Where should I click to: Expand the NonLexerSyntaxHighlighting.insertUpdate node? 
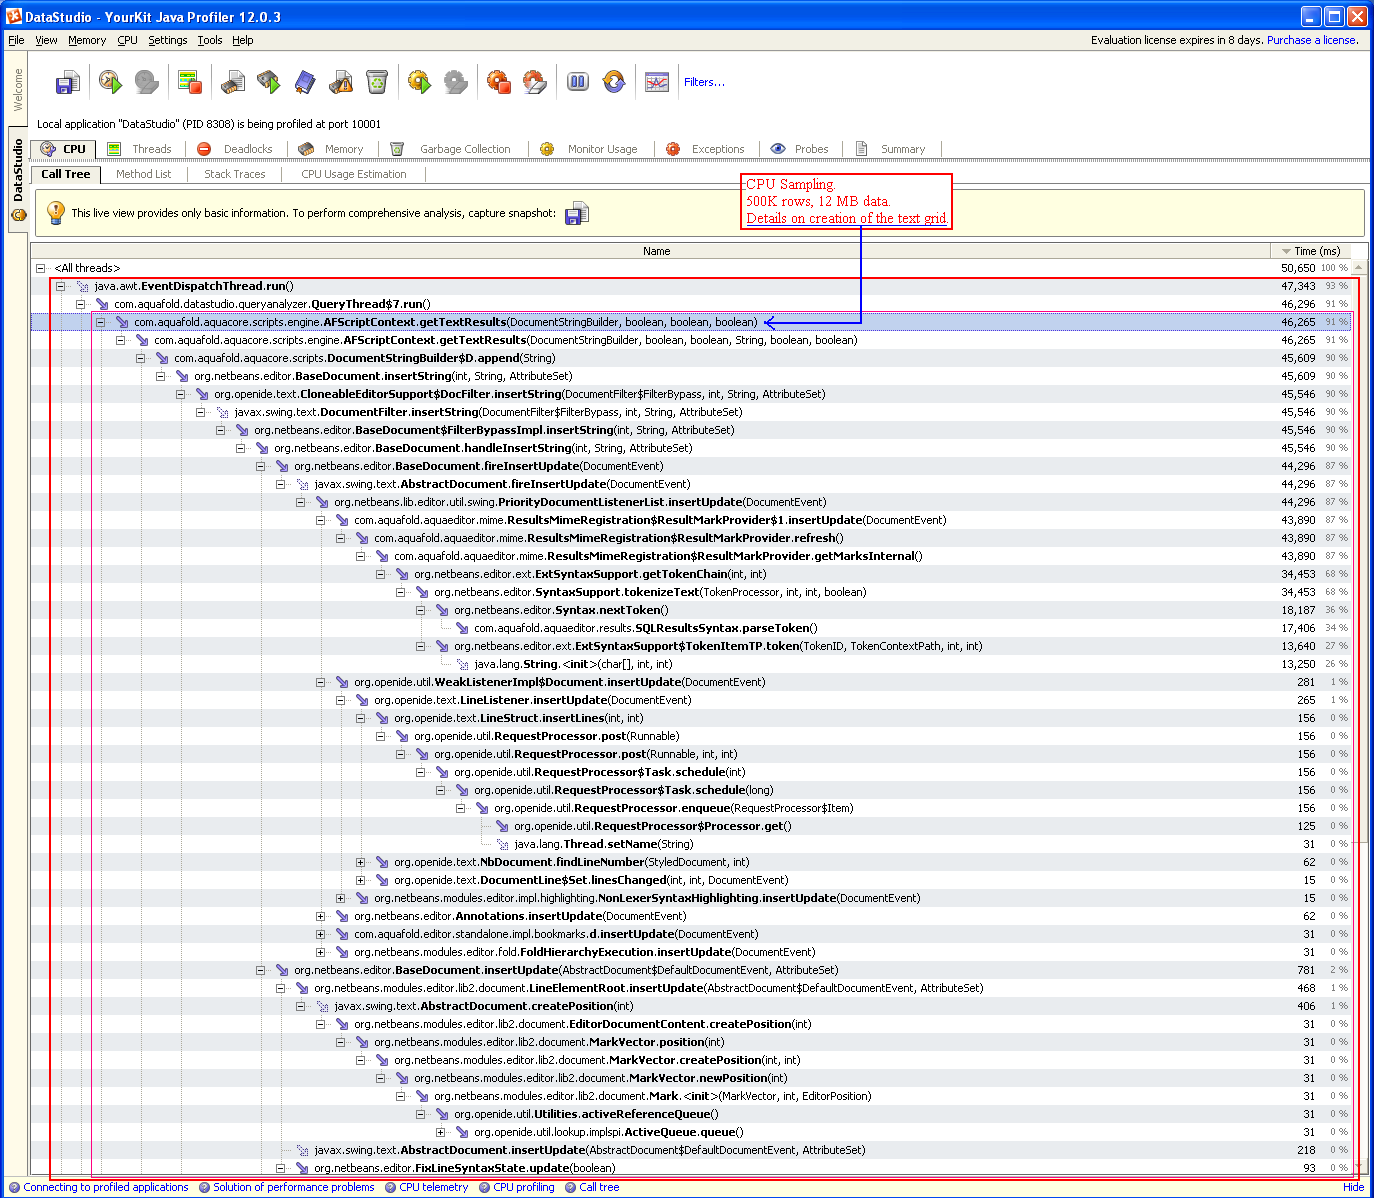click(x=340, y=898)
